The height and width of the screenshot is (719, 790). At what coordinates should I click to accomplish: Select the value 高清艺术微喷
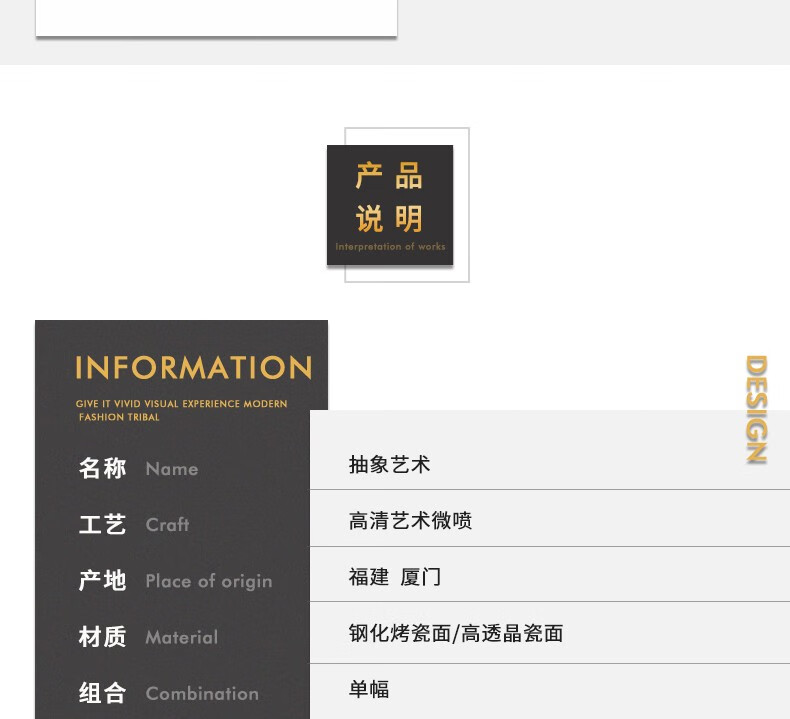(x=410, y=520)
